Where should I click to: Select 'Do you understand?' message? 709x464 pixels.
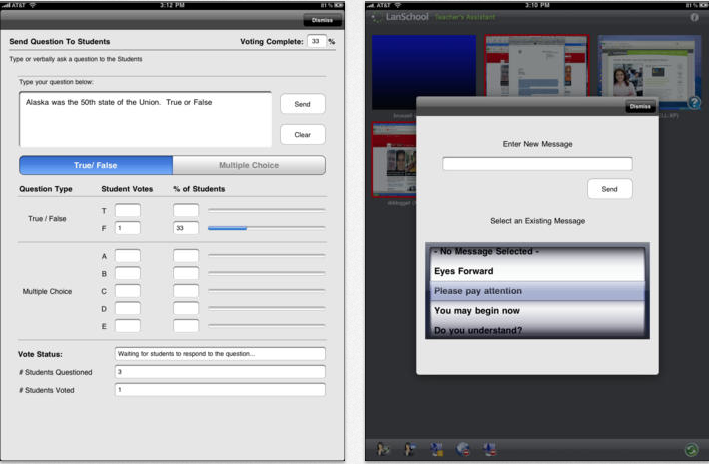537,330
